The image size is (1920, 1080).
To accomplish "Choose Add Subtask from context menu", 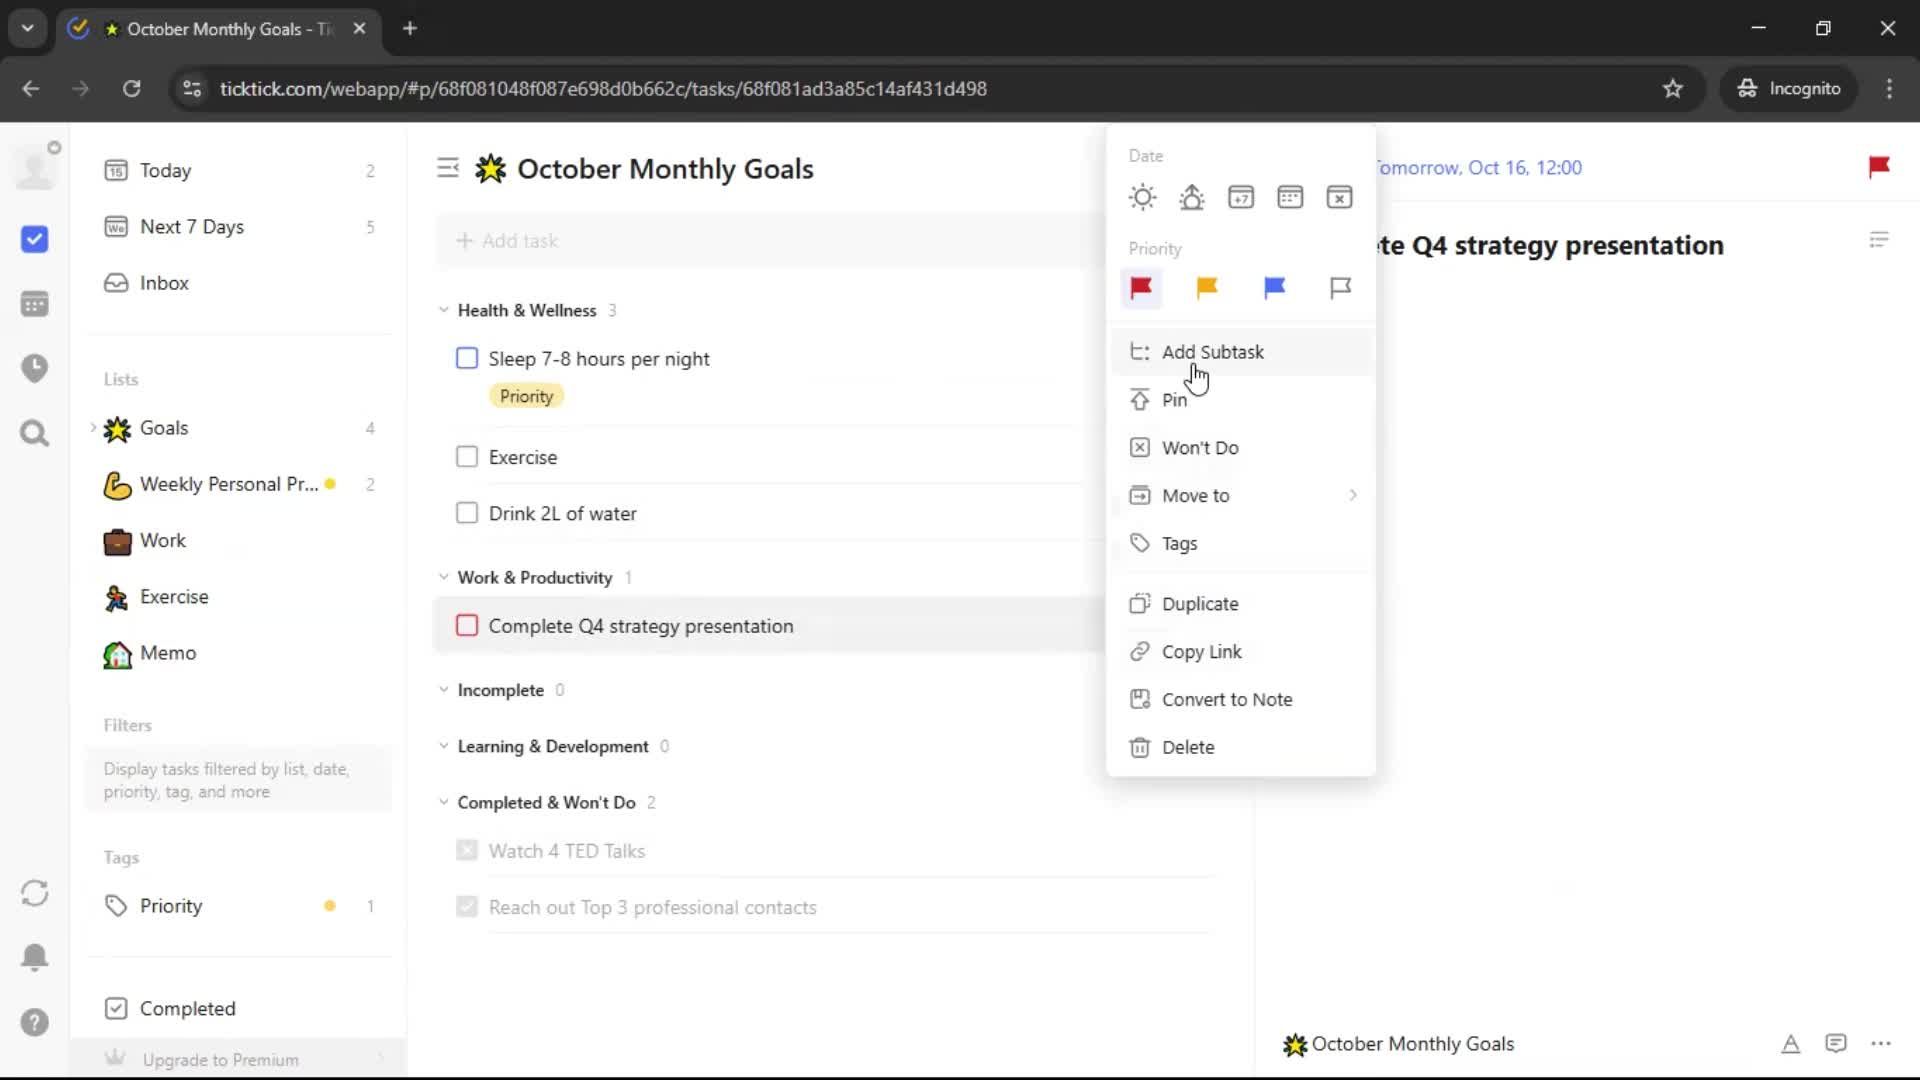I will tap(1212, 352).
